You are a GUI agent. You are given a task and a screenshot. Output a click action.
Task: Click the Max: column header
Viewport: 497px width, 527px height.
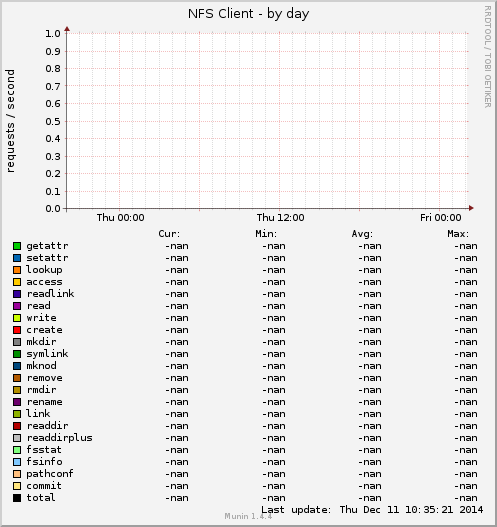tap(458, 234)
